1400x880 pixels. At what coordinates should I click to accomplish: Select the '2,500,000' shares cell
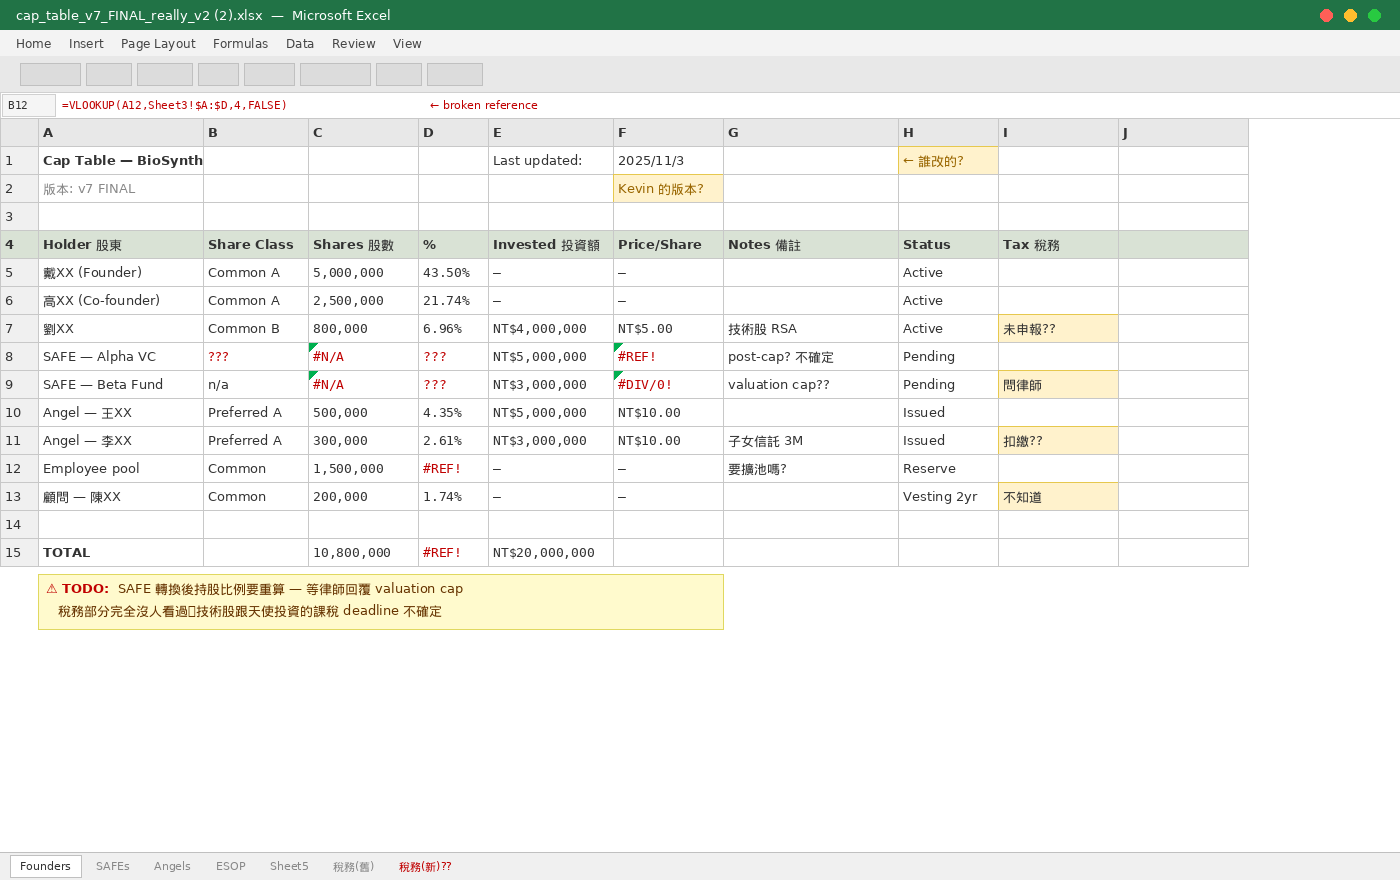[364, 301]
